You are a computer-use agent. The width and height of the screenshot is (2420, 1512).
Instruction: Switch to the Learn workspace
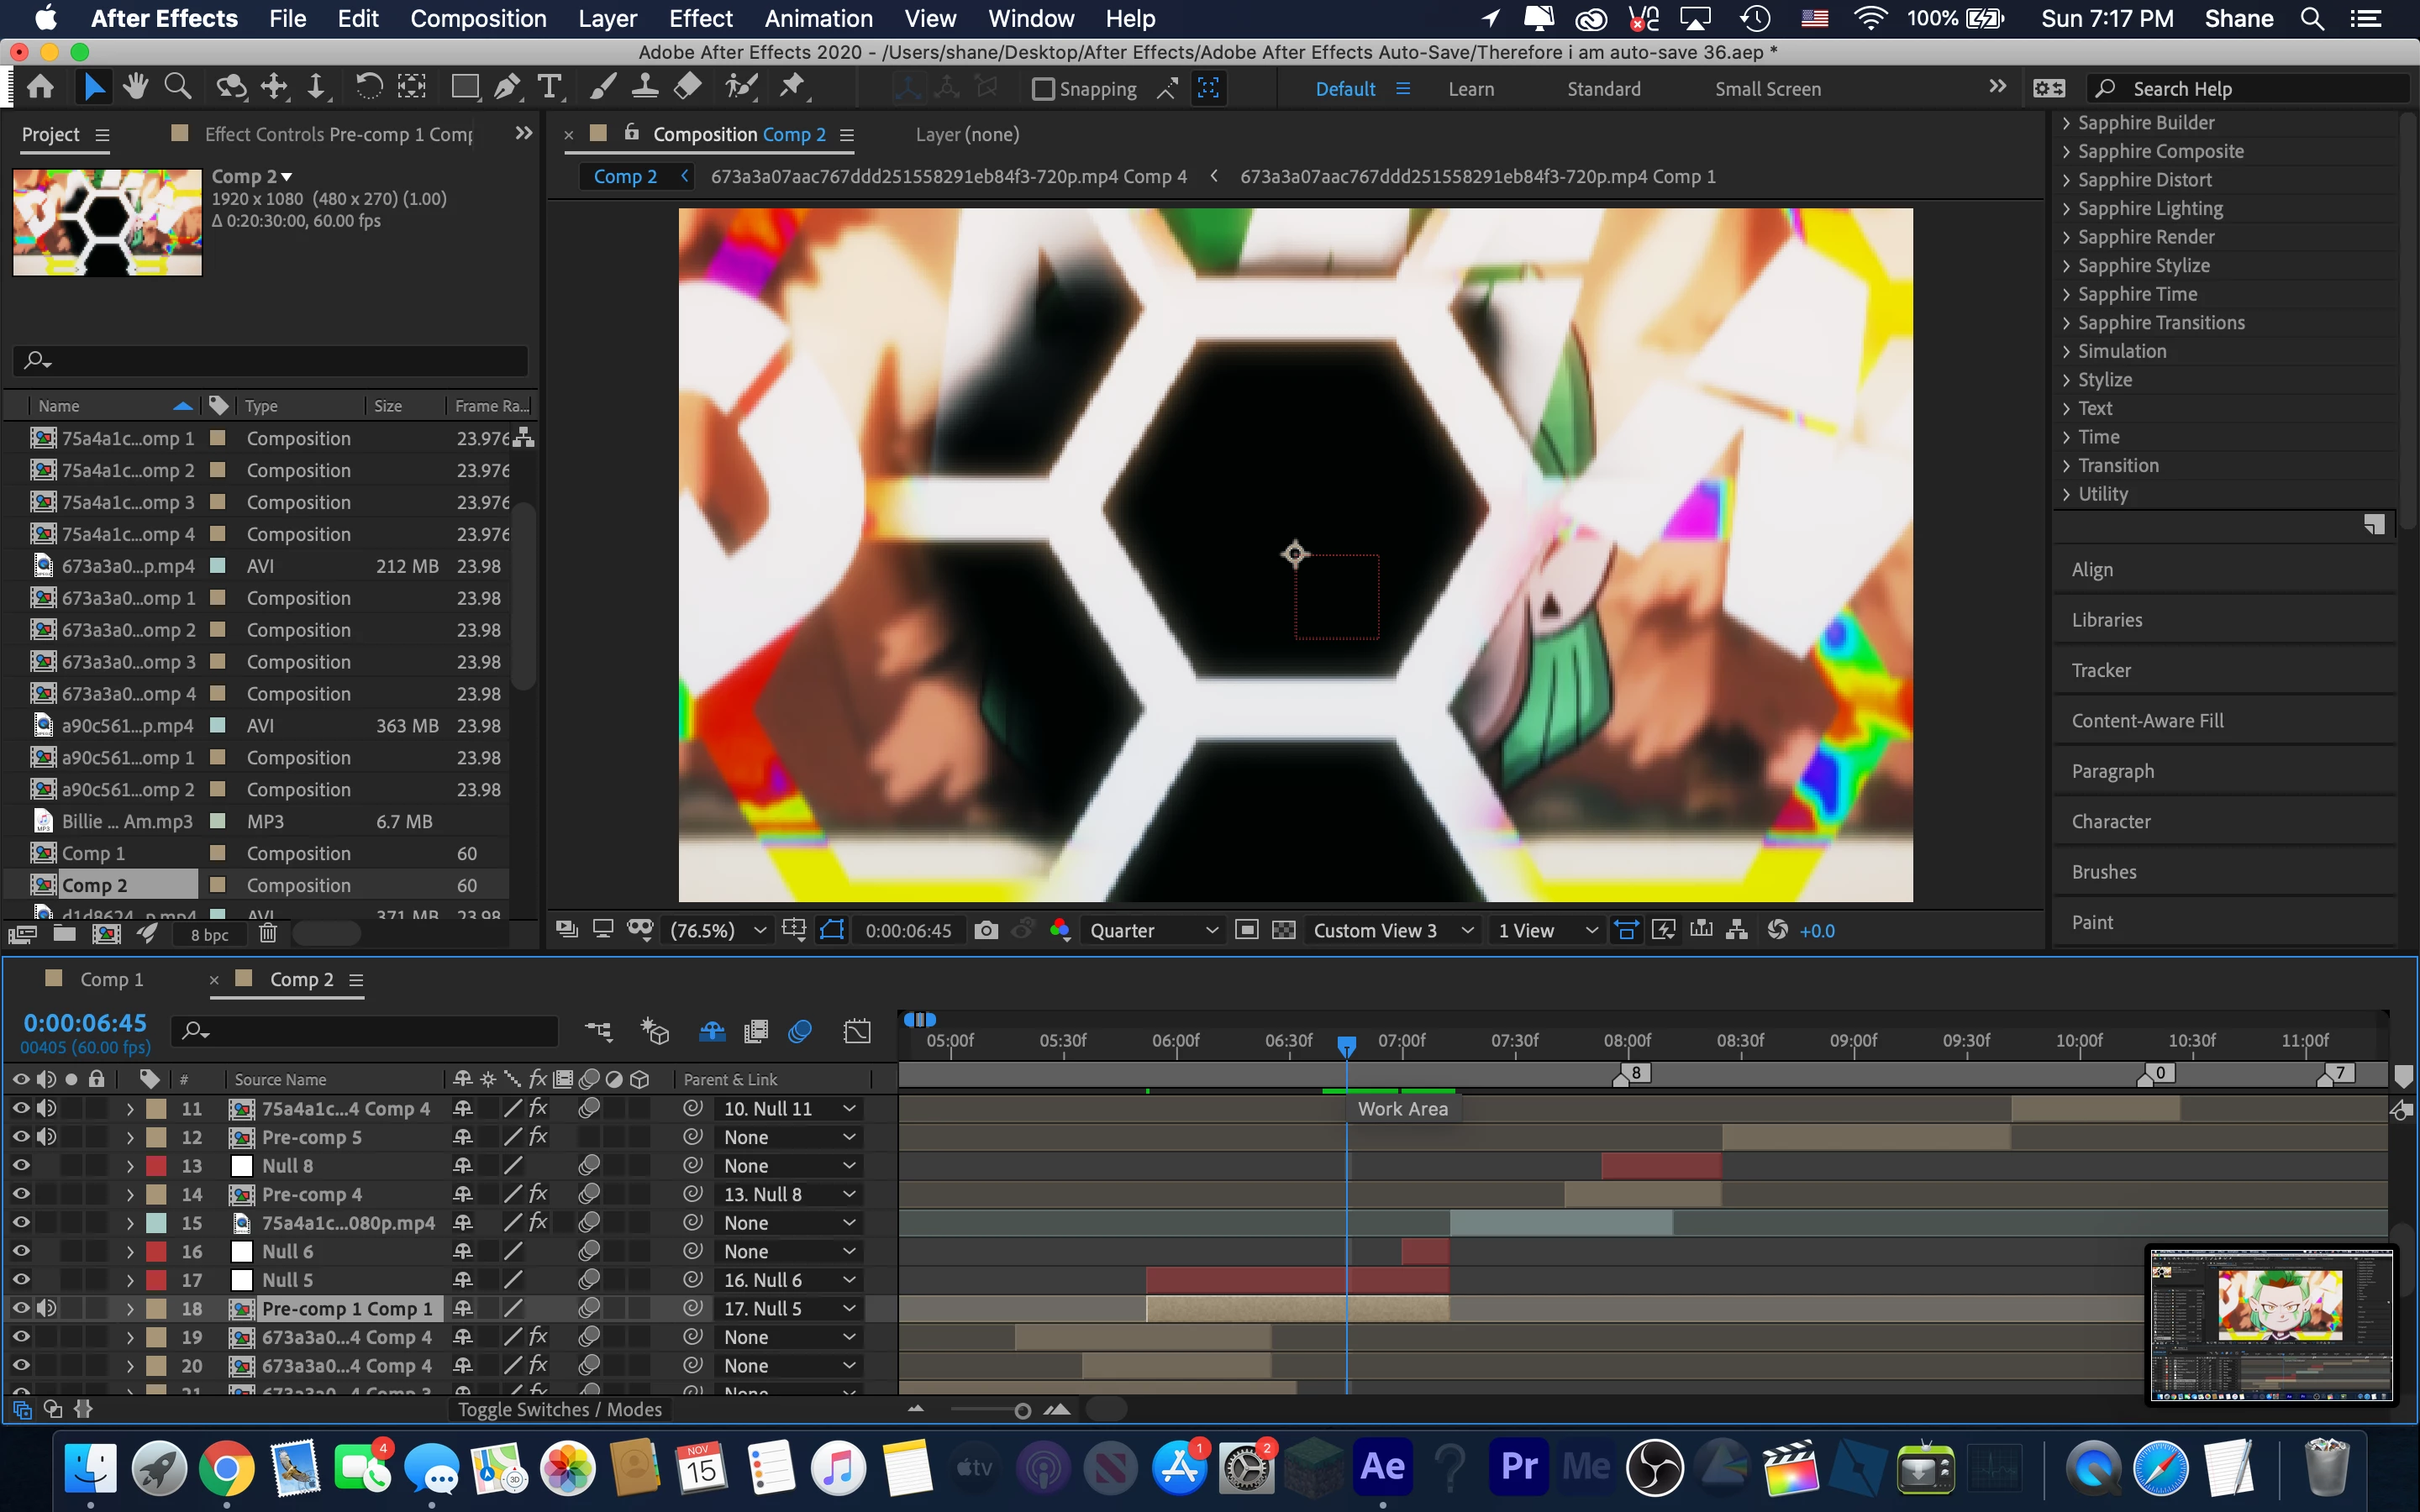1470,89
